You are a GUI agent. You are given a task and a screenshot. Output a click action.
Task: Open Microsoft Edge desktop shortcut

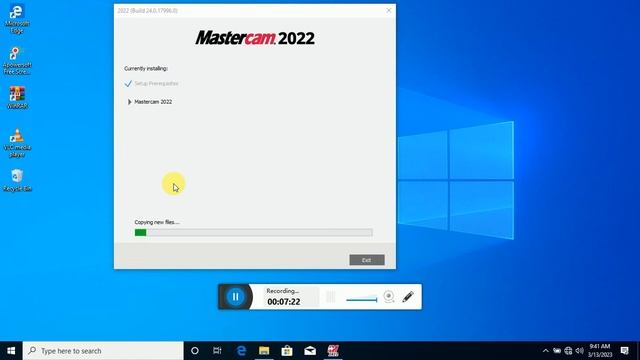coord(17,19)
